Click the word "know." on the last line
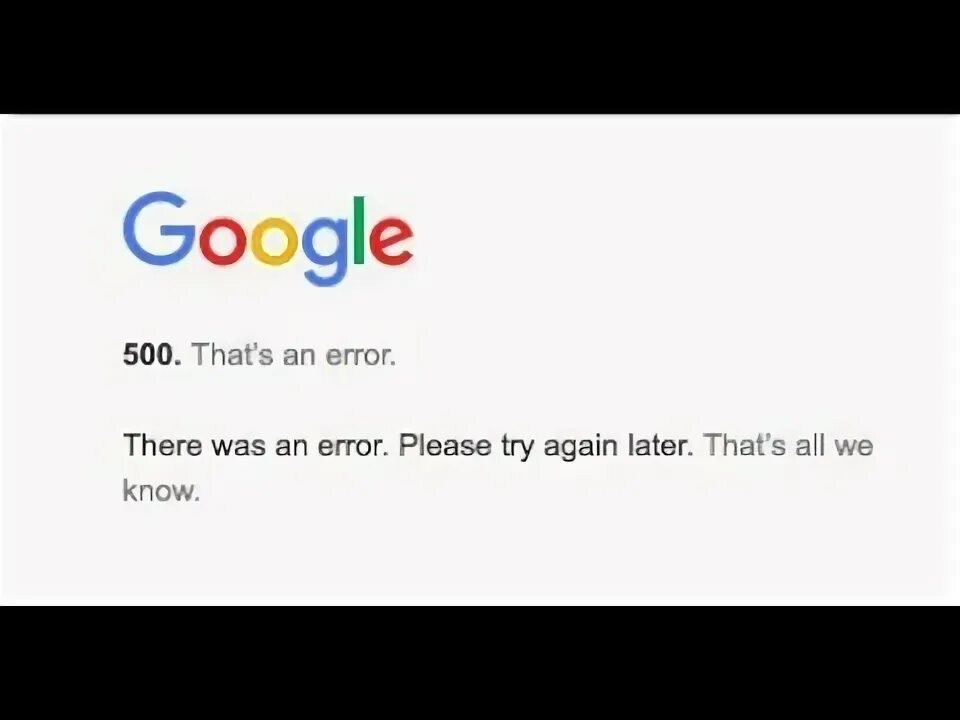Image resolution: width=960 pixels, height=720 pixels. (161, 490)
